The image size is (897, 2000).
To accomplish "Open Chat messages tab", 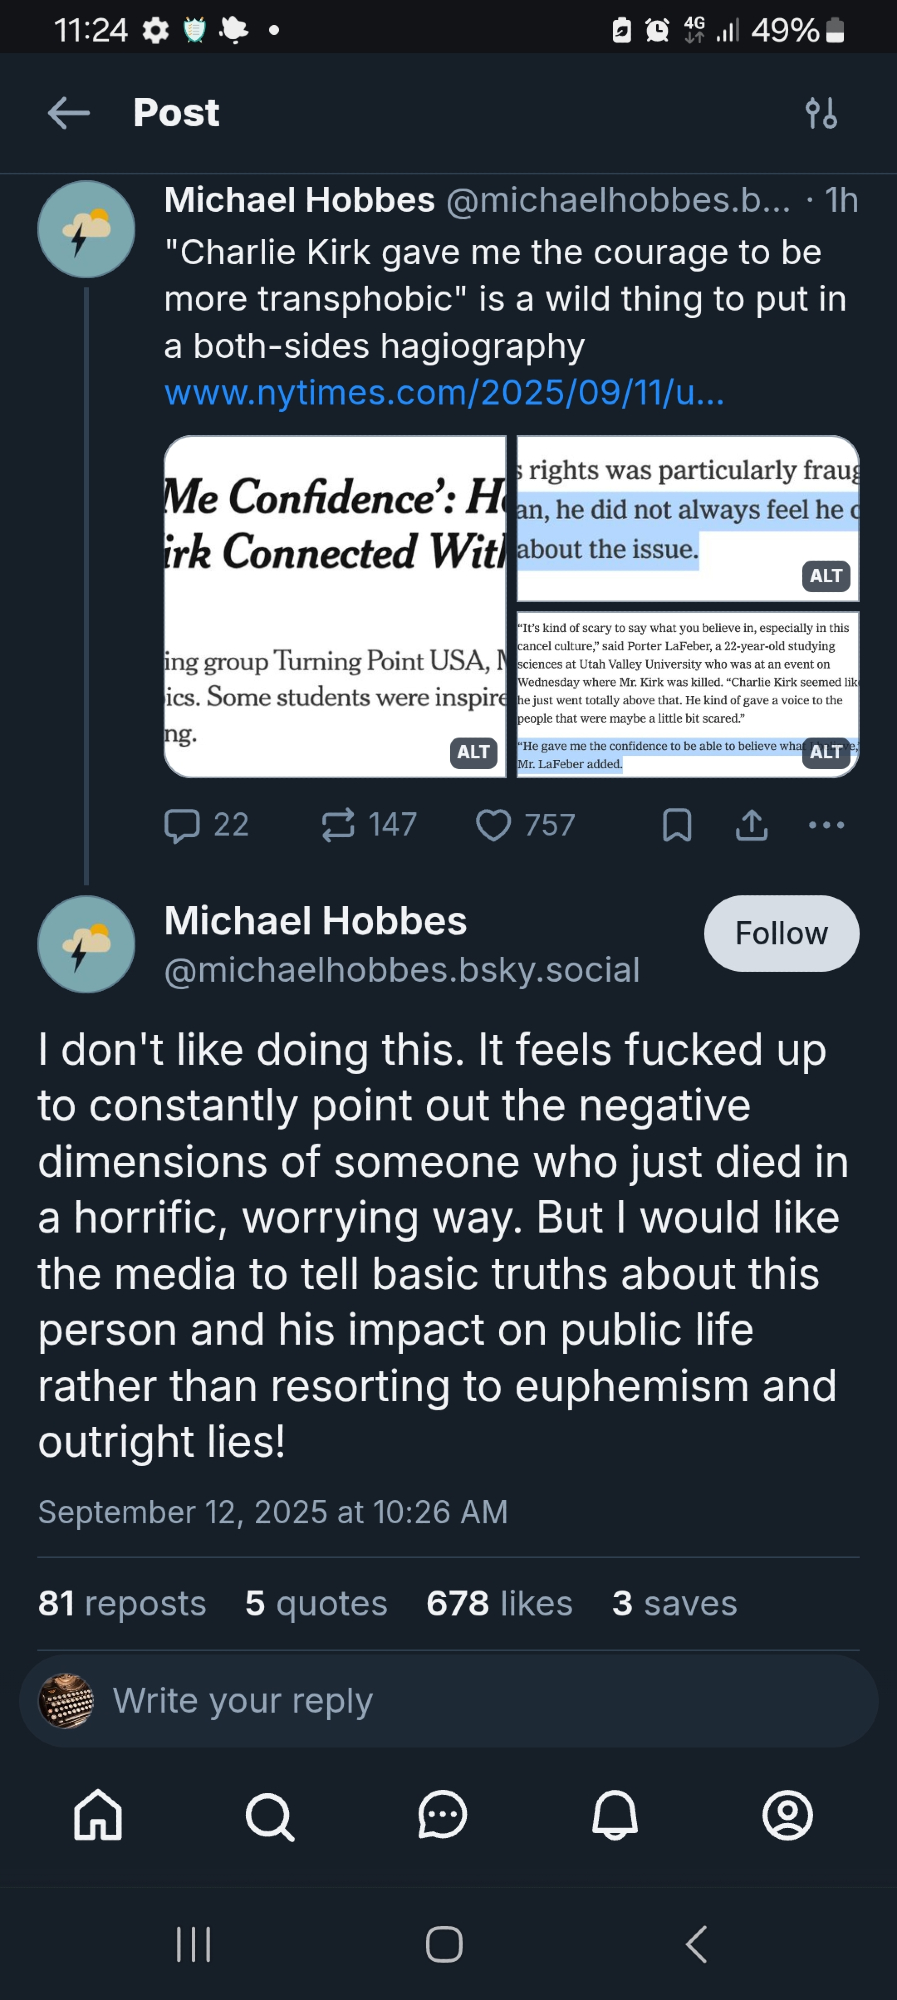I will tap(443, 1815).
